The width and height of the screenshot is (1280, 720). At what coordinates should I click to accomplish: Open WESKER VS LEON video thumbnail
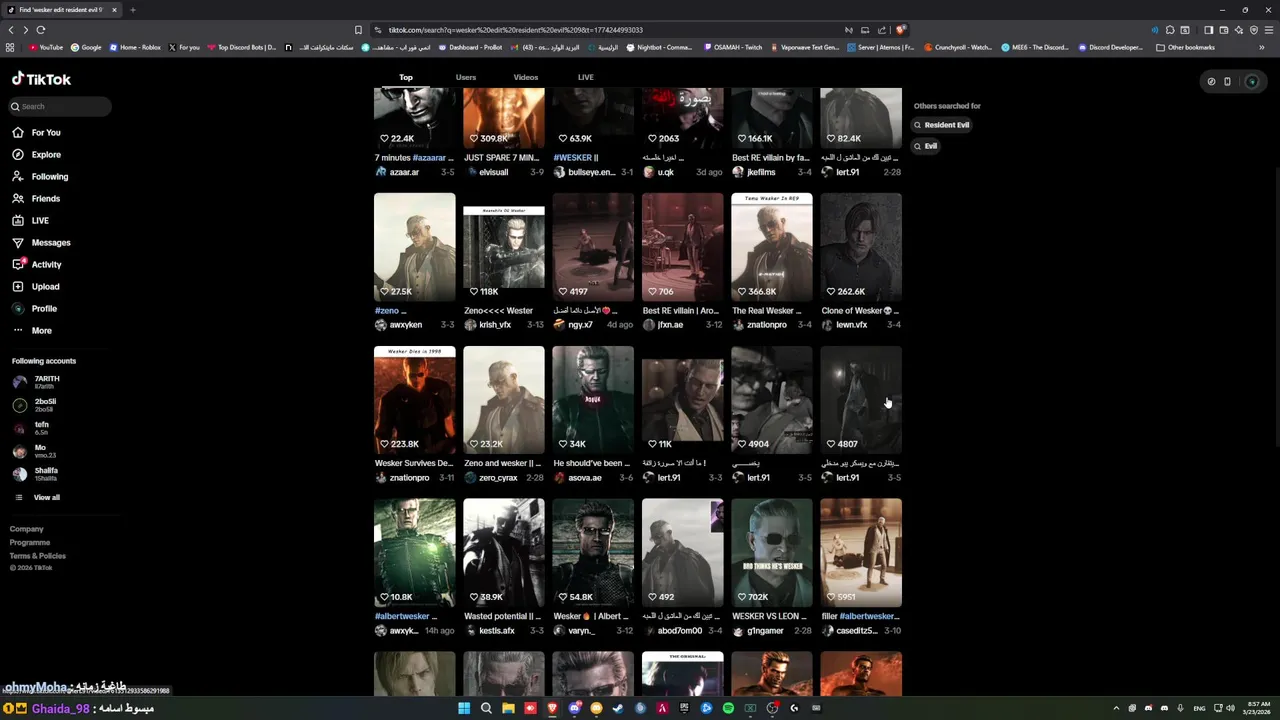[772, 553]
